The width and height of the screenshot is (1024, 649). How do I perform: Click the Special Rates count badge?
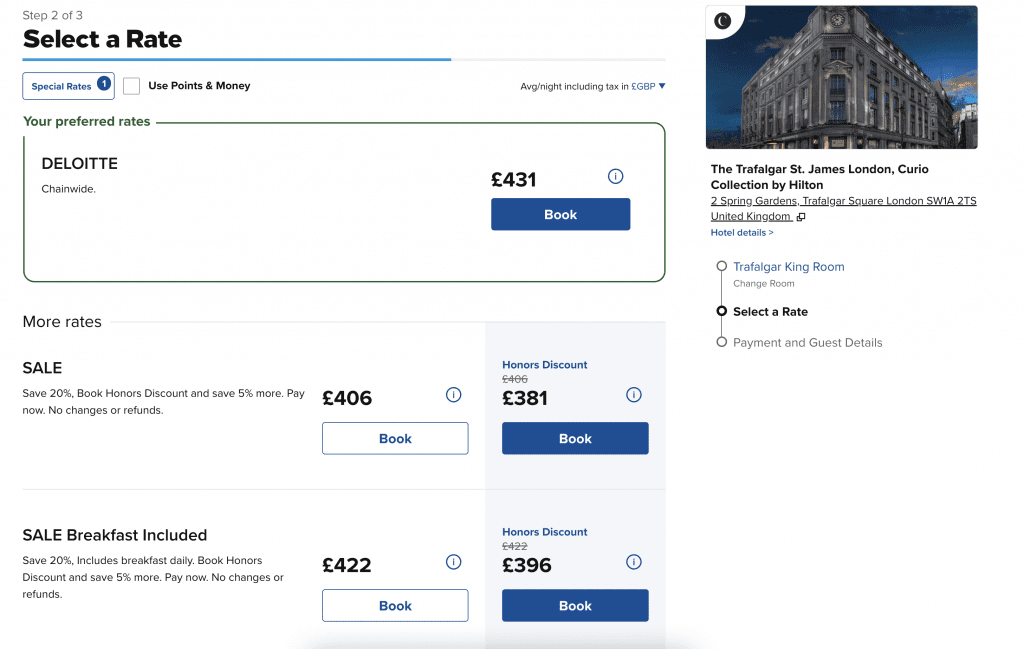point(103,84)
